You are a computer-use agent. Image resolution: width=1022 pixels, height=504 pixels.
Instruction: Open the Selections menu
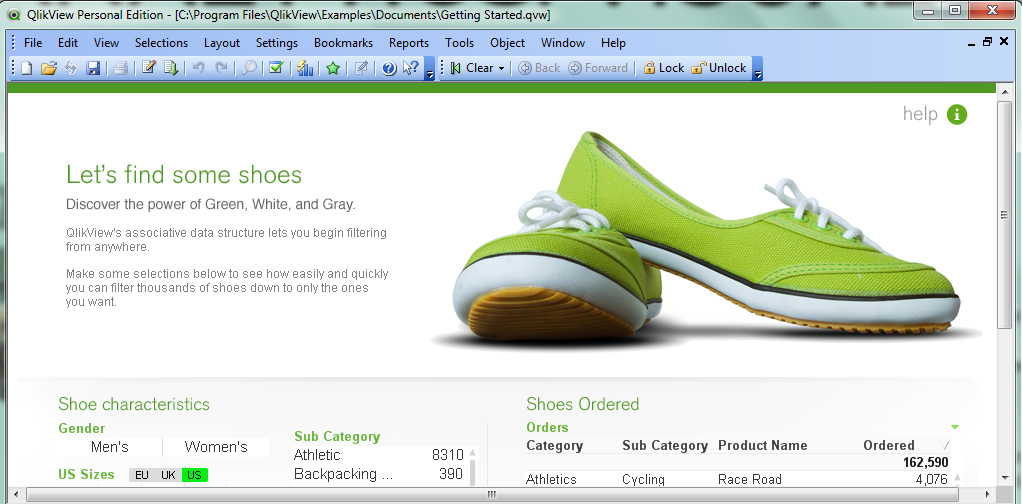(161, 43)
